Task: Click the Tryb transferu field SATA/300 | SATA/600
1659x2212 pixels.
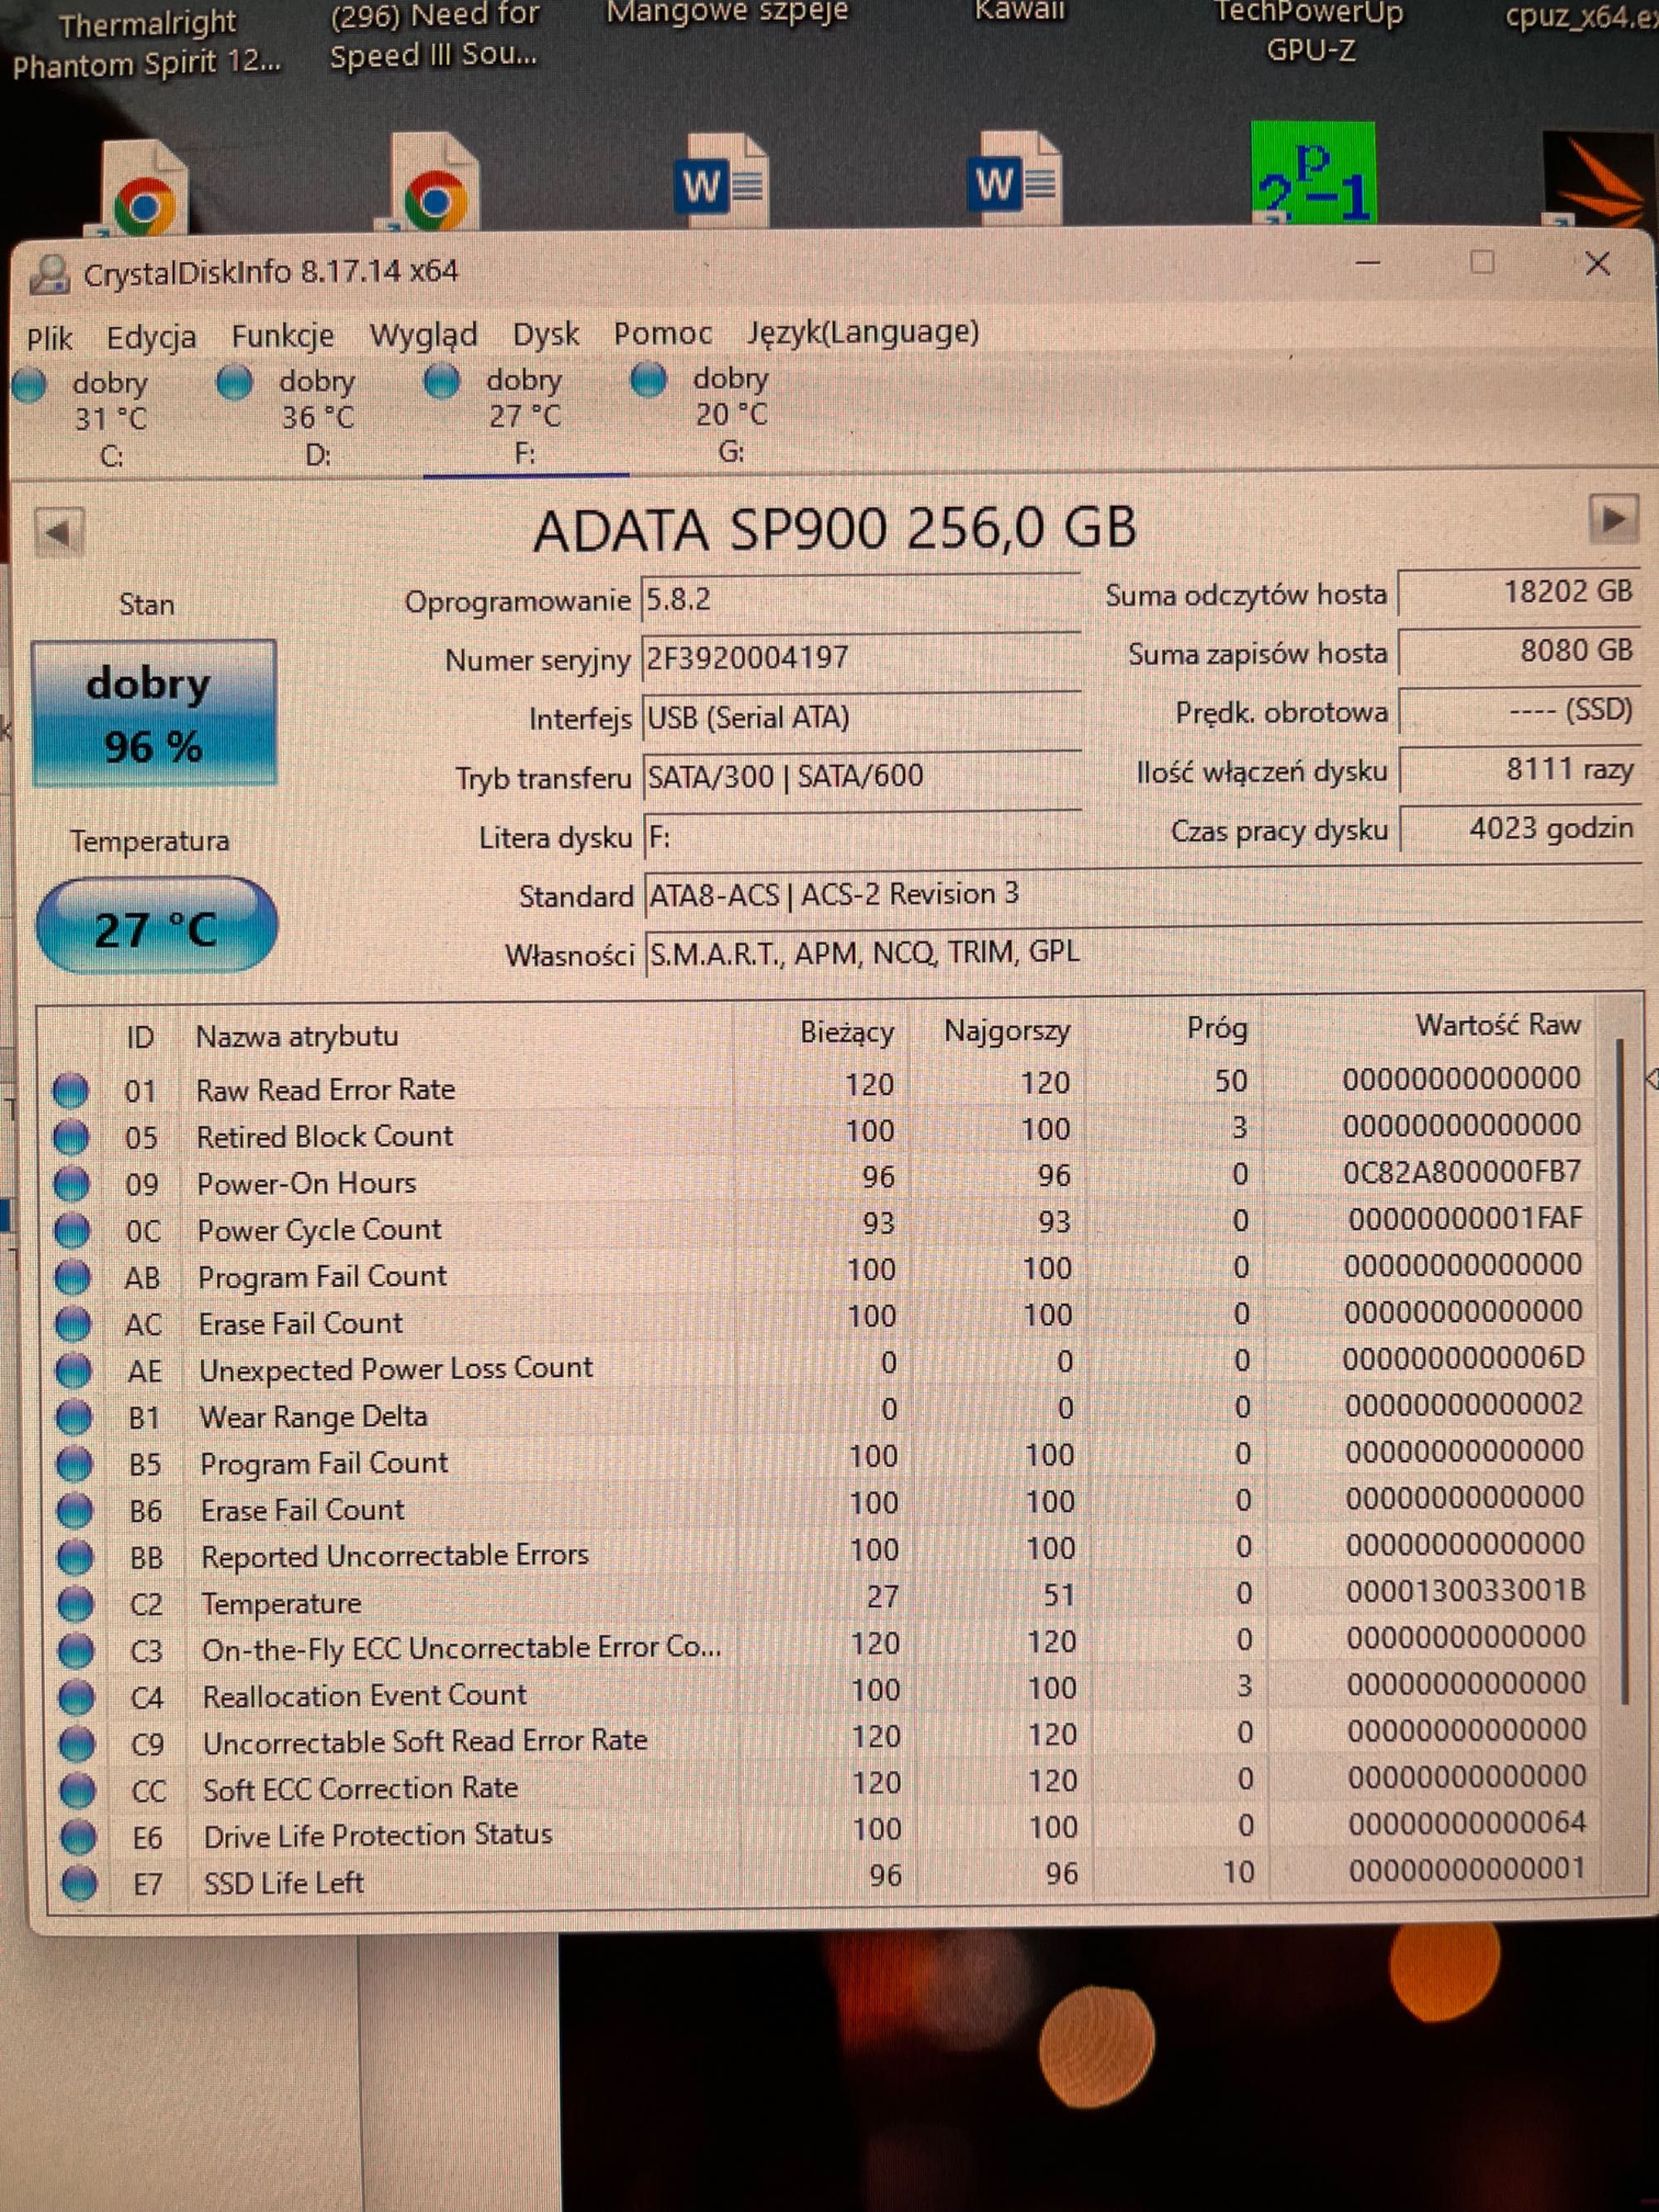Action: click(861, 776)
